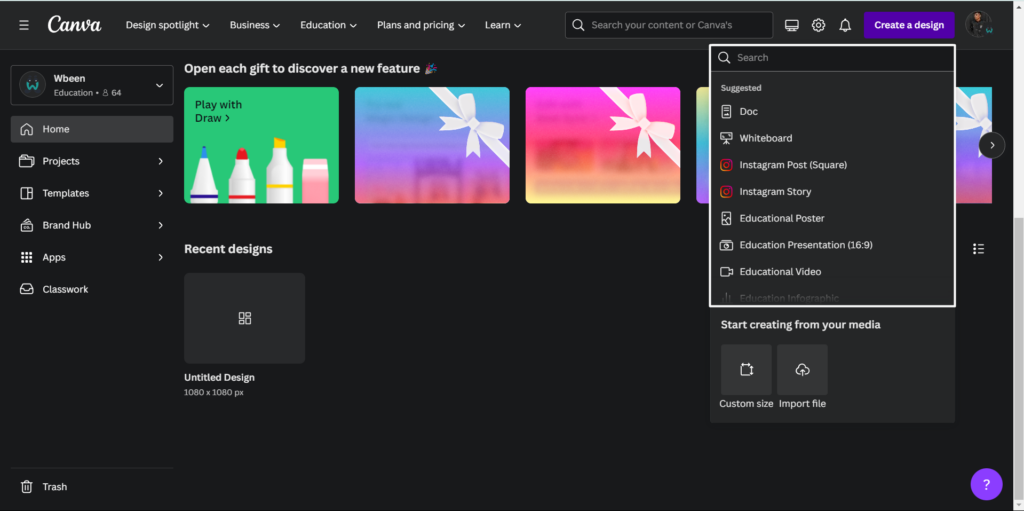
Task: Expand the Brand Hub submenu arrow
Action: 160,225
